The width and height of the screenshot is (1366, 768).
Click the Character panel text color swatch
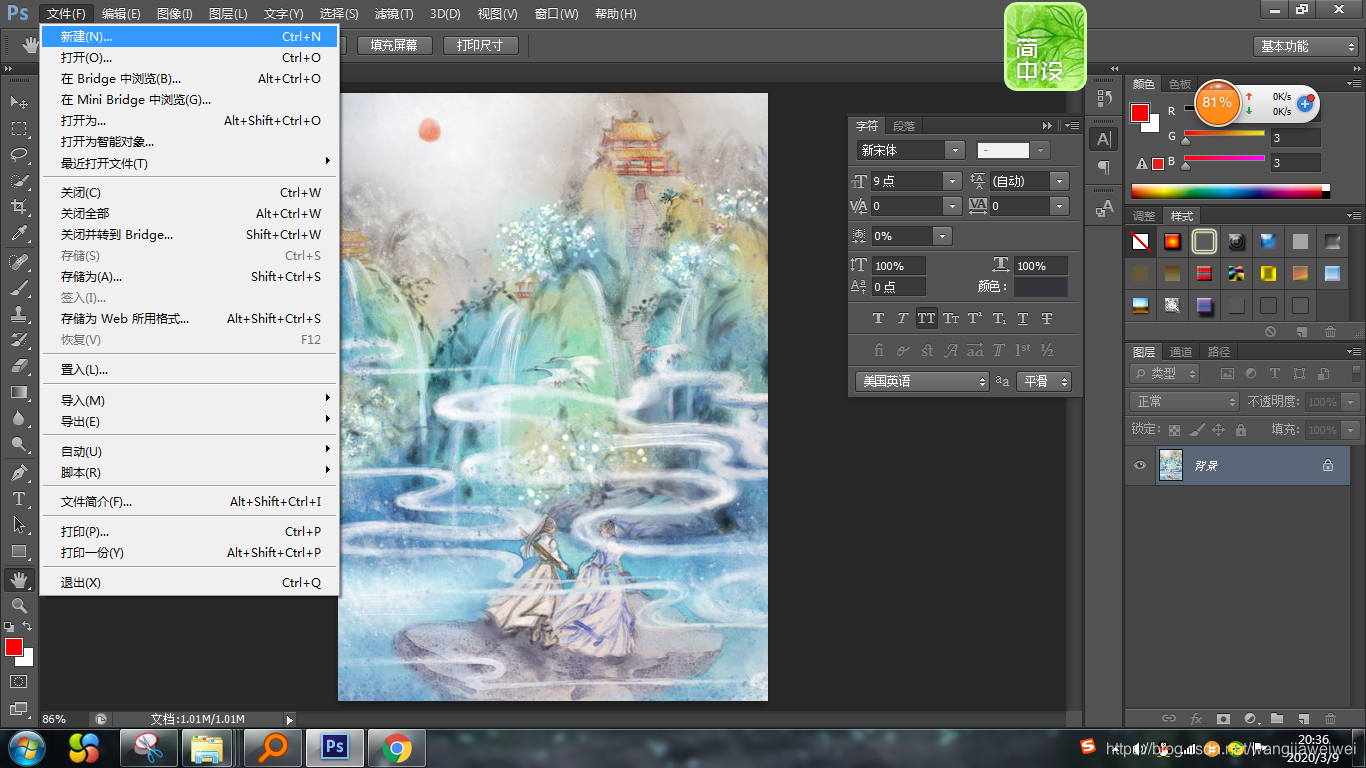tap(1040, 287)
